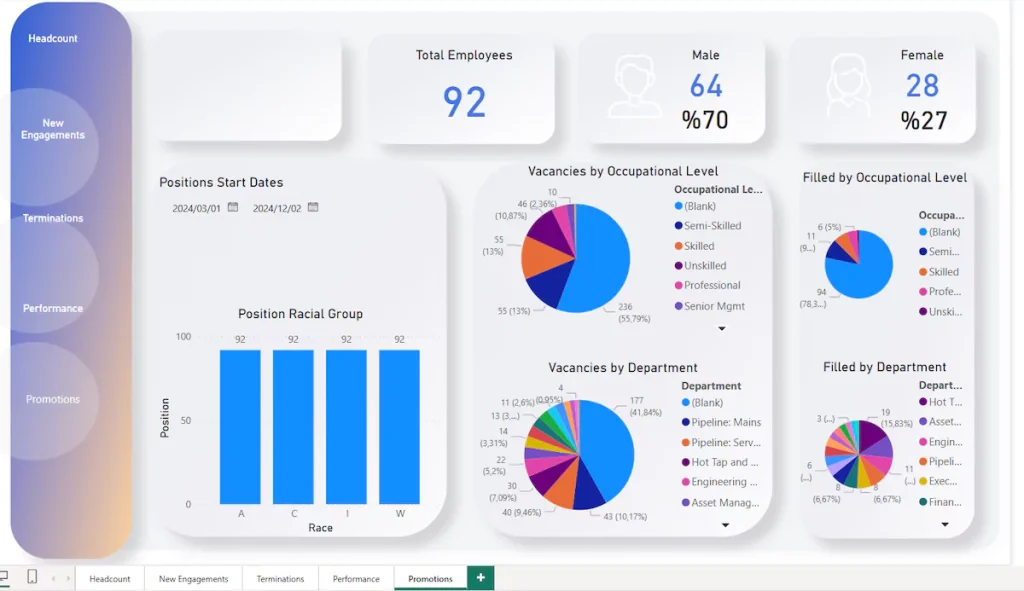This screenshot has width=1024, height=591.
Task: Click the male employee avatar icon
Action: coord(636,87)
